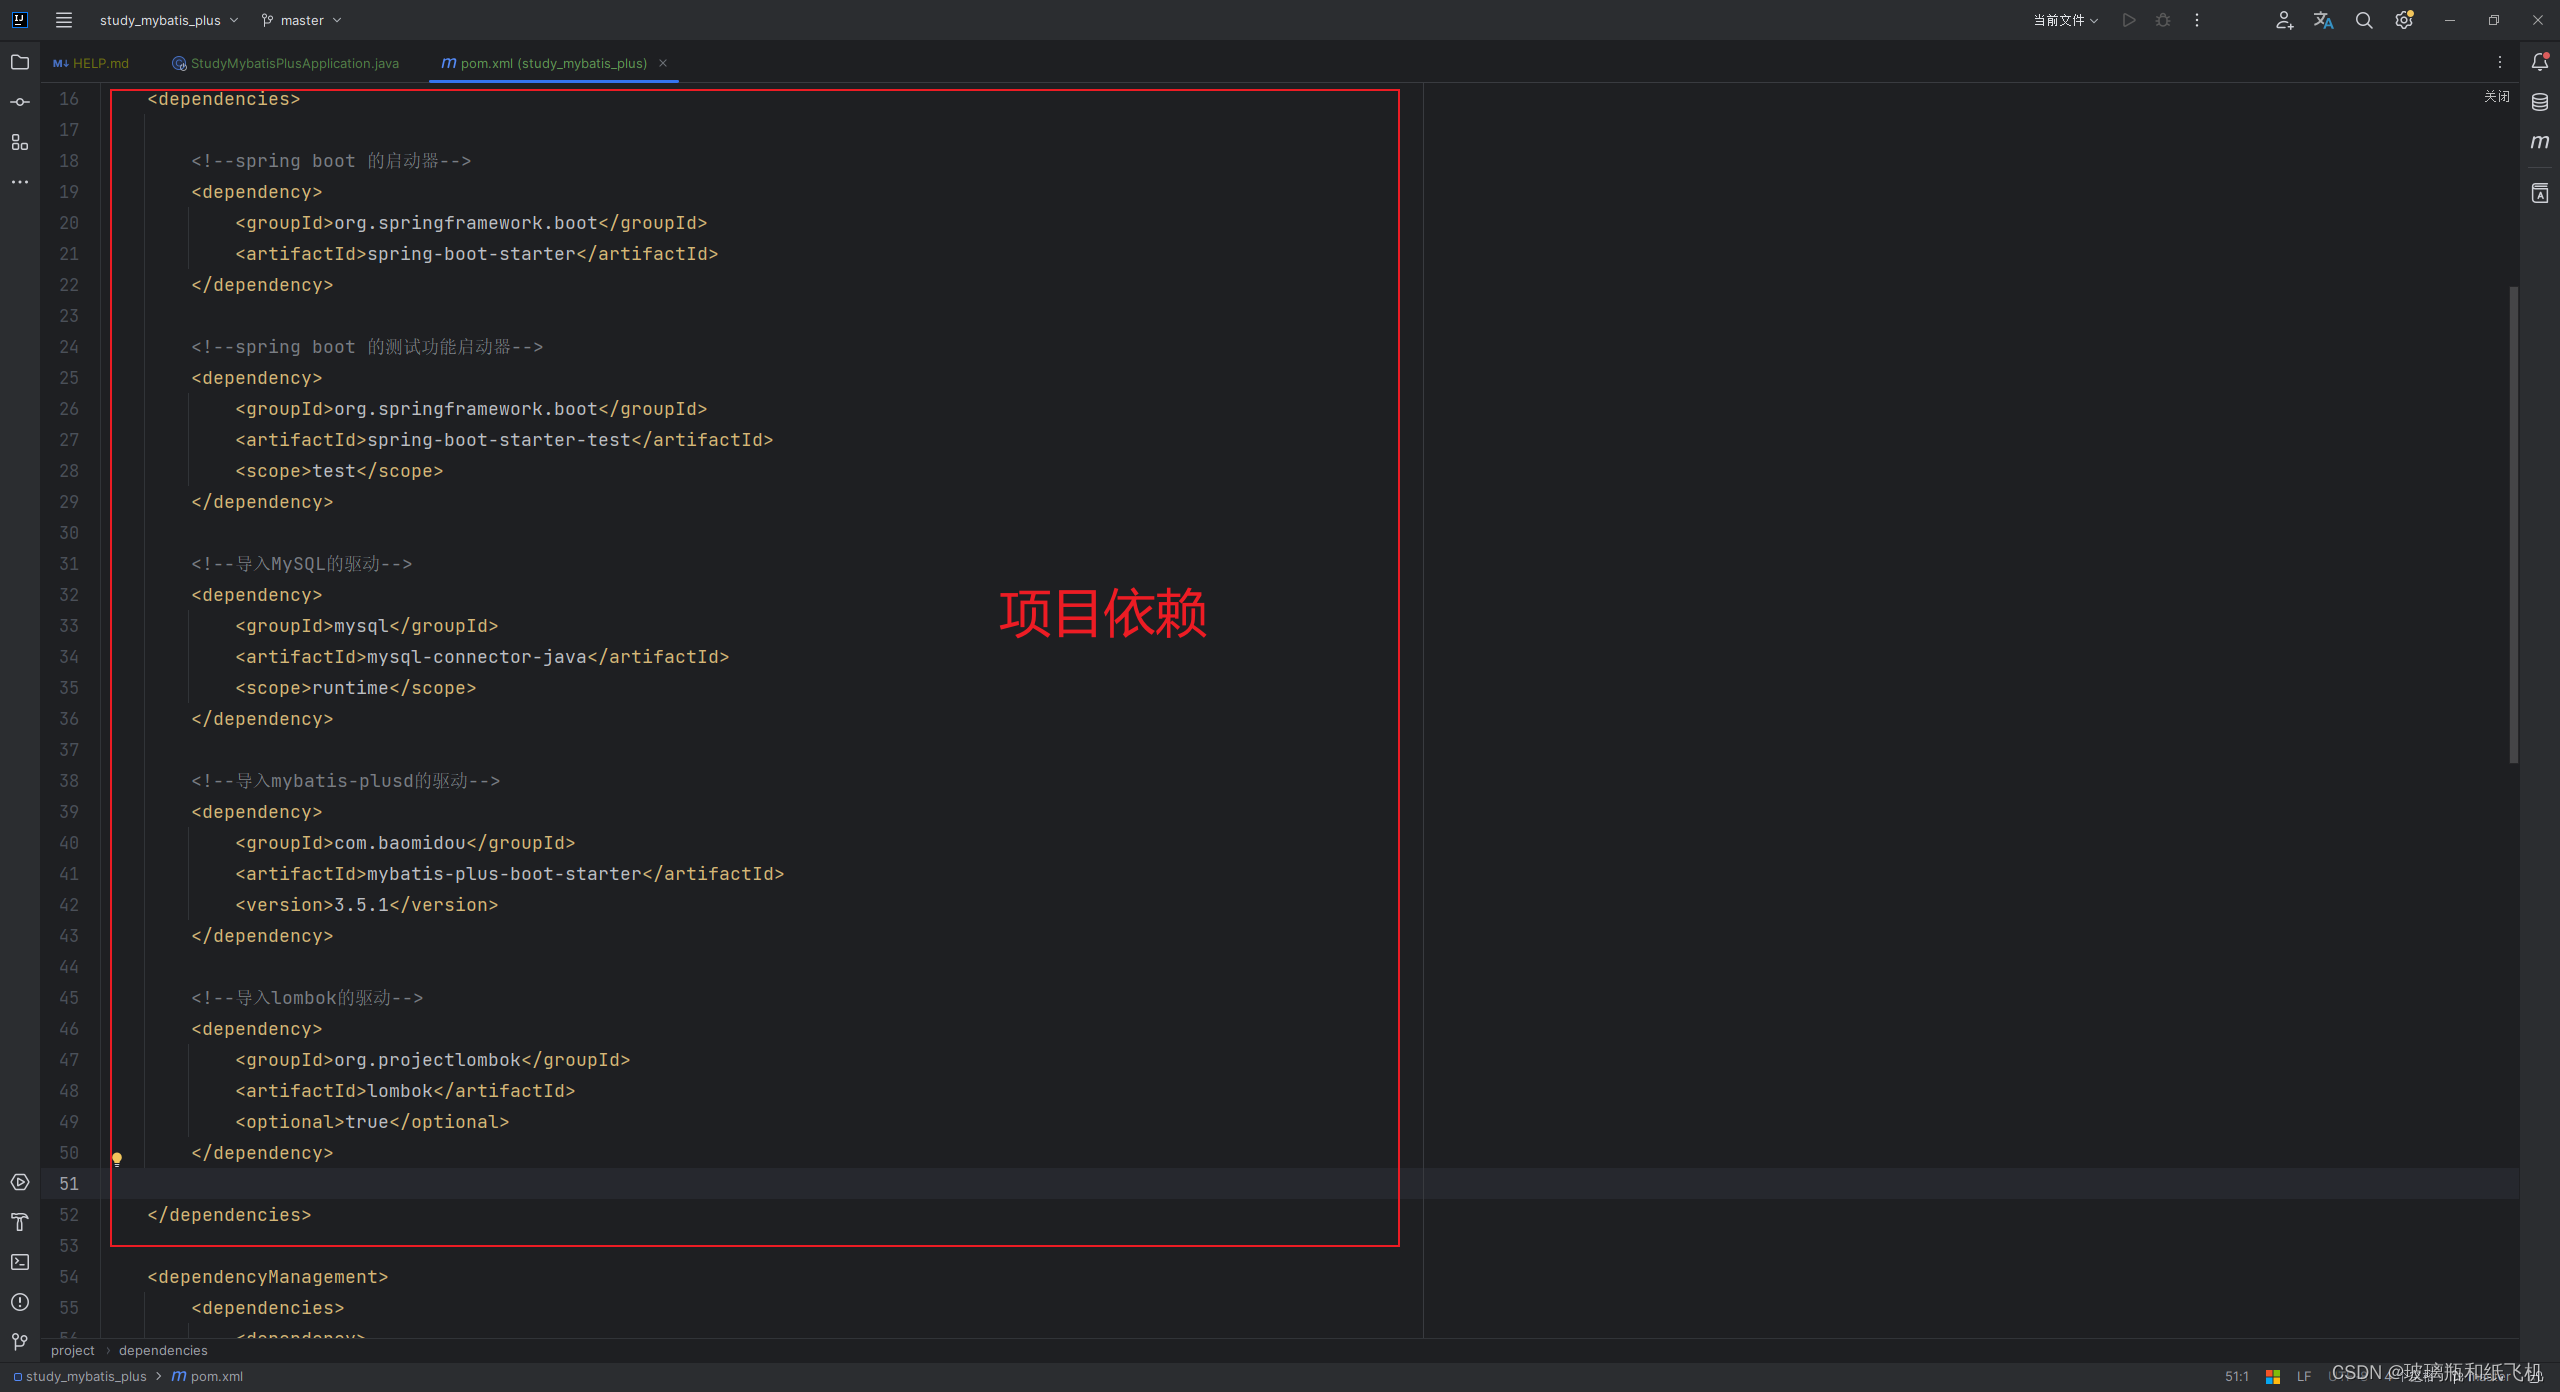Viewport: 2560px width, 1392px height.
Task: Open the Structure tool window
Action: pos(20,142)
